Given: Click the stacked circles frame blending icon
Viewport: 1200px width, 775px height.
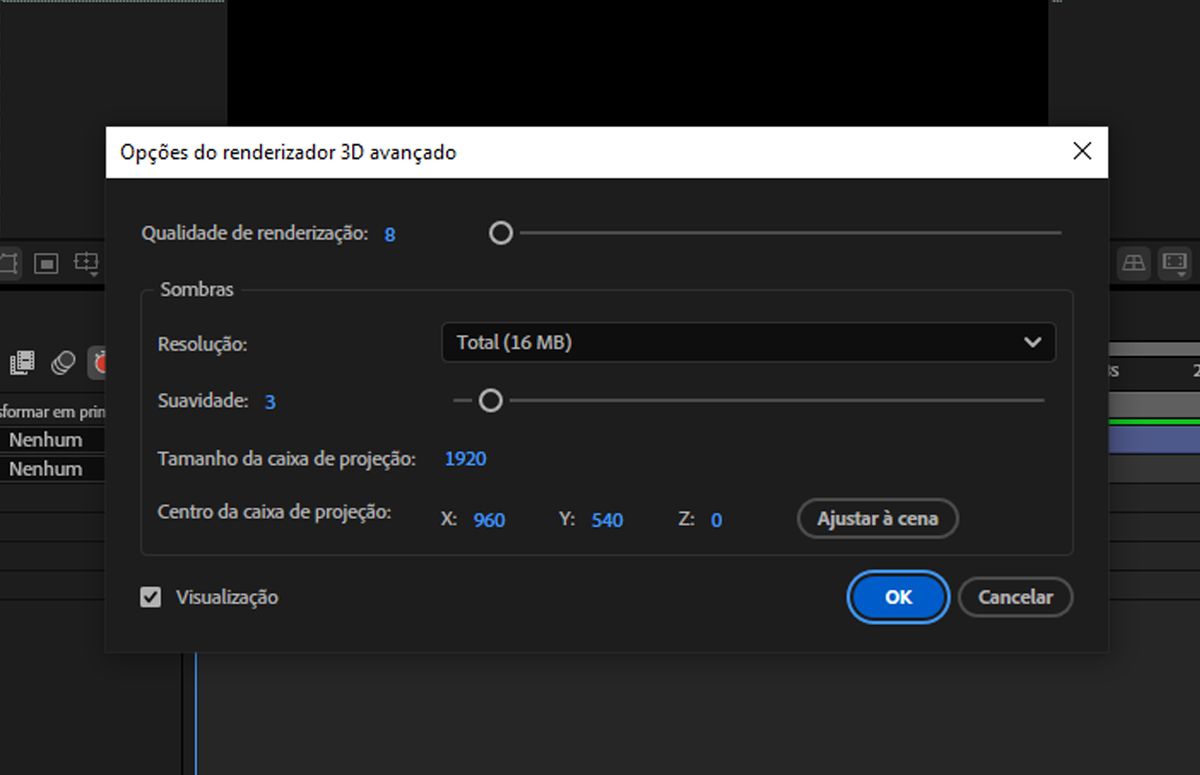Looking at the screenshot, I should (x=63, y=363).
